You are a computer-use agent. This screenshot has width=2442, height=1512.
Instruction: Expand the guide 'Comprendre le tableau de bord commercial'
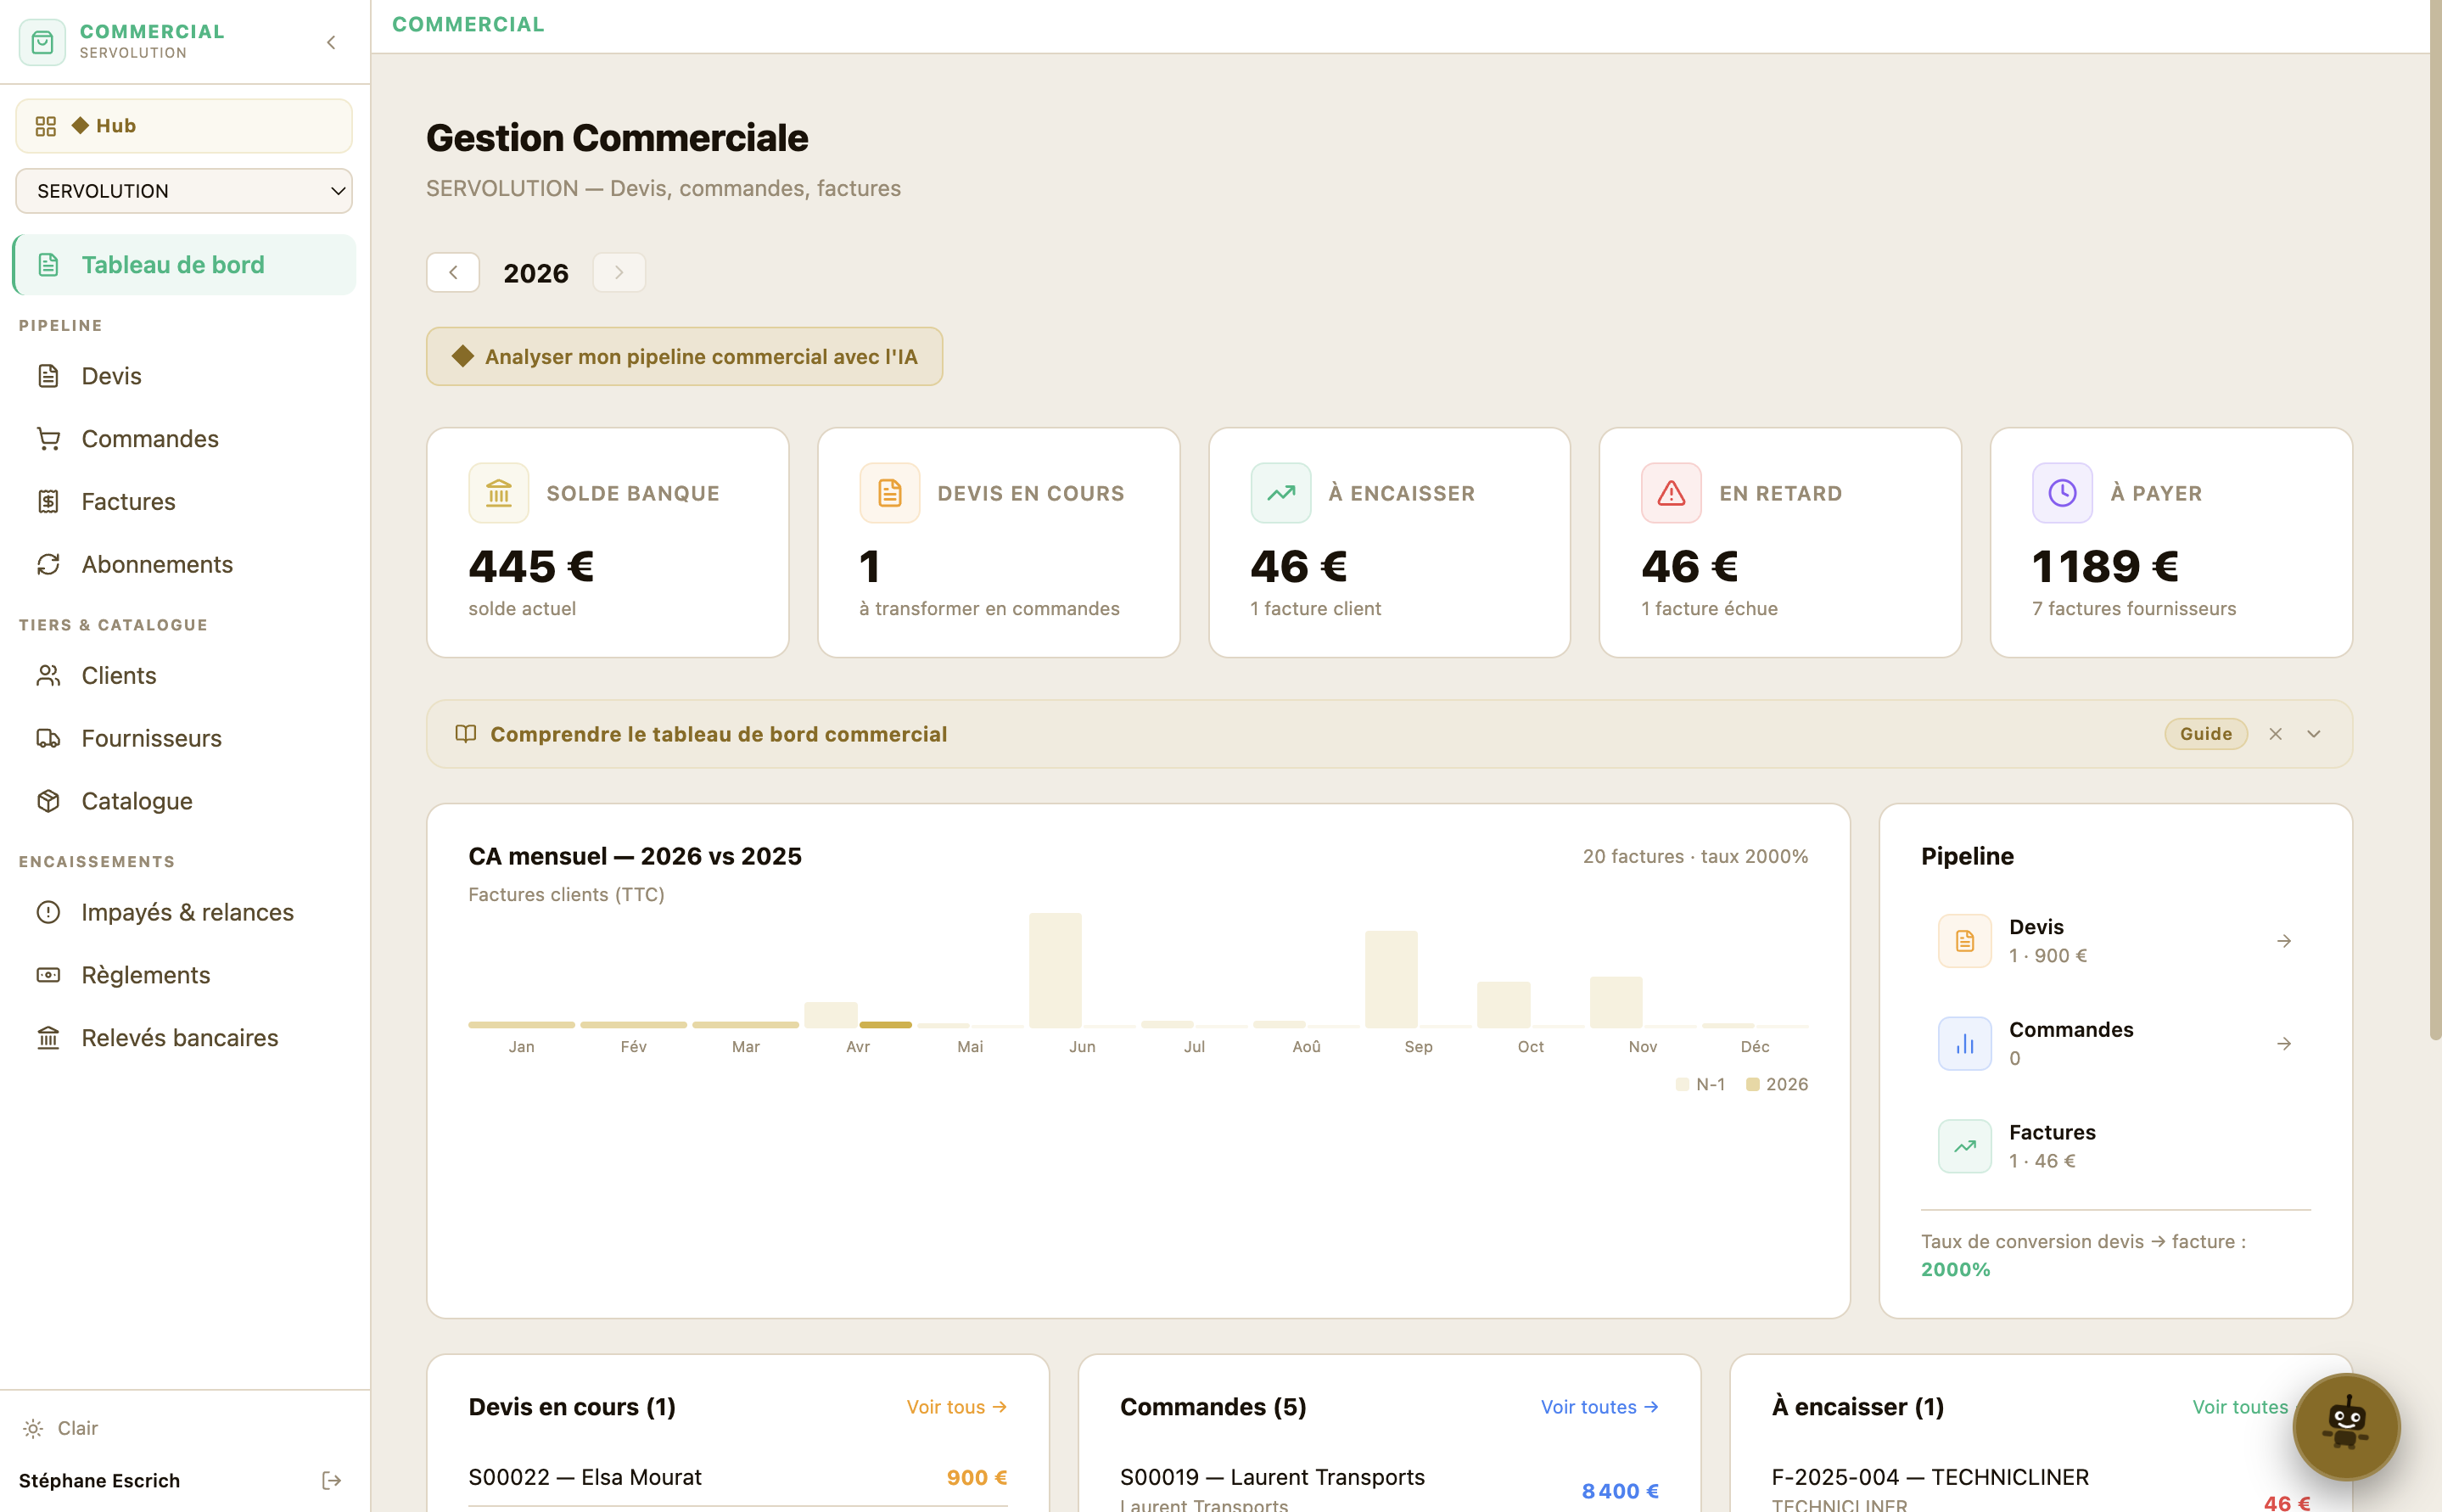click(2313, 733)
